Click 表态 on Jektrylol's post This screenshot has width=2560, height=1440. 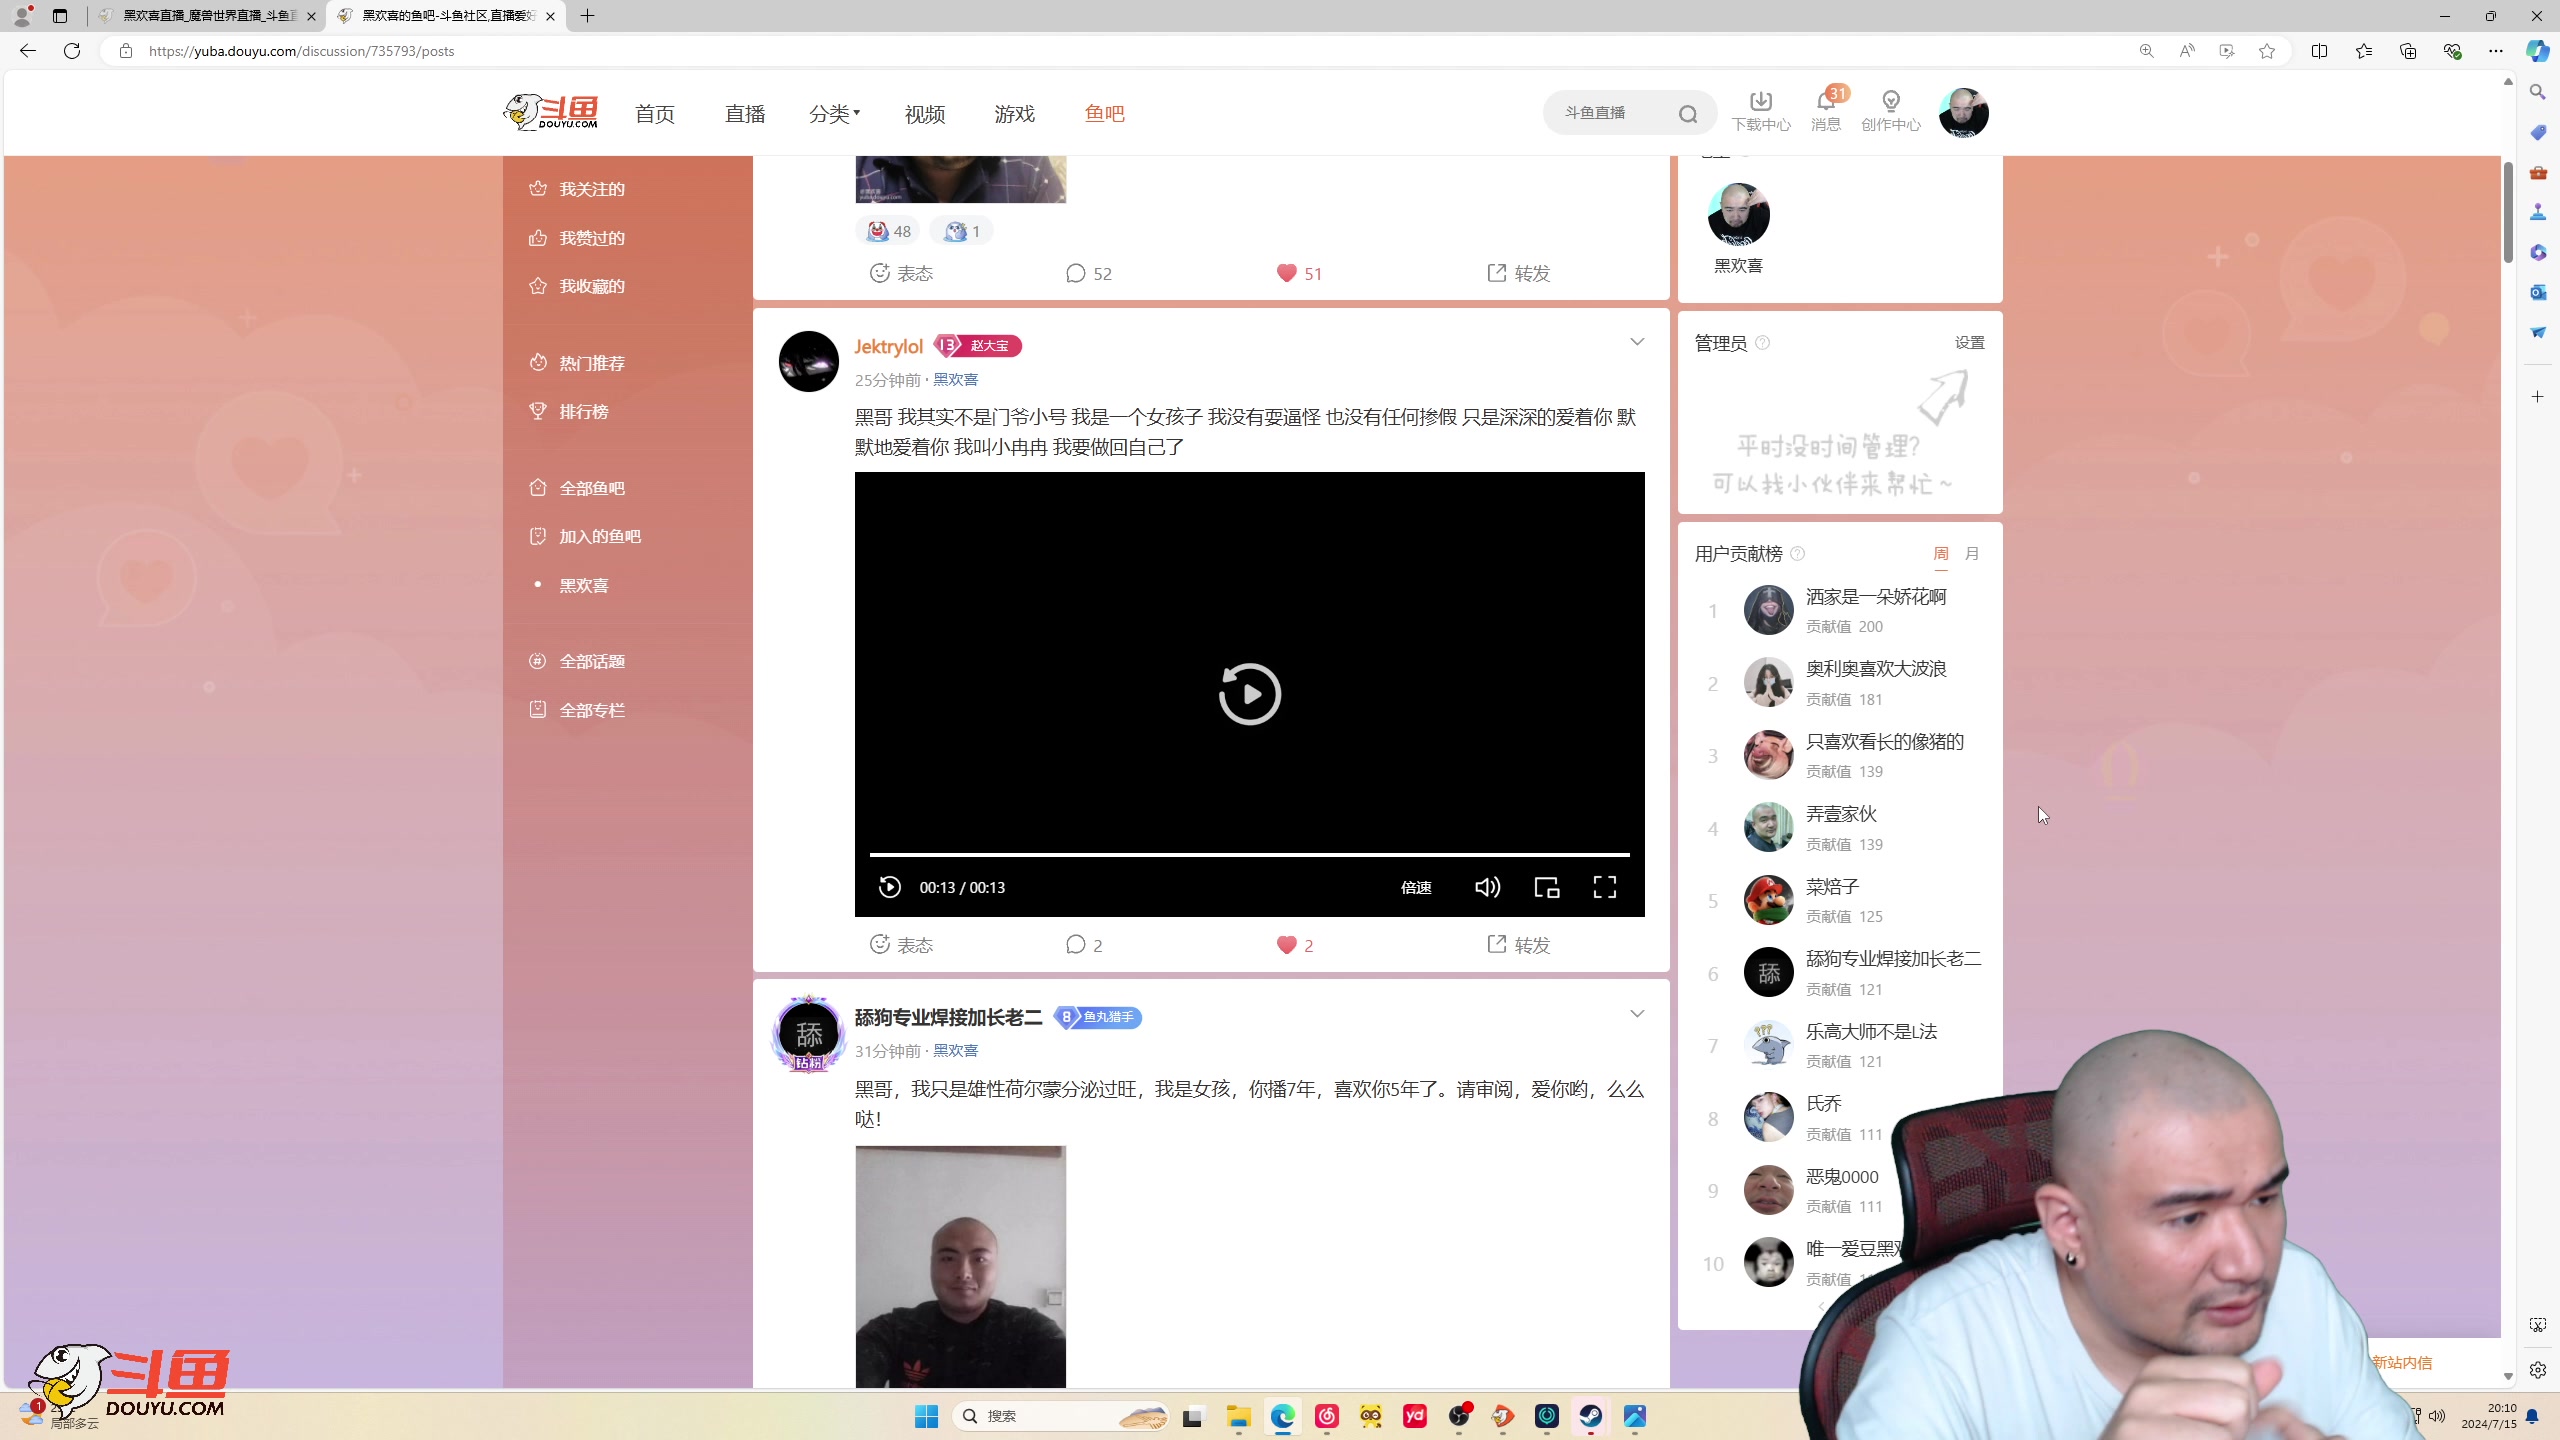(x=901, y=945)
